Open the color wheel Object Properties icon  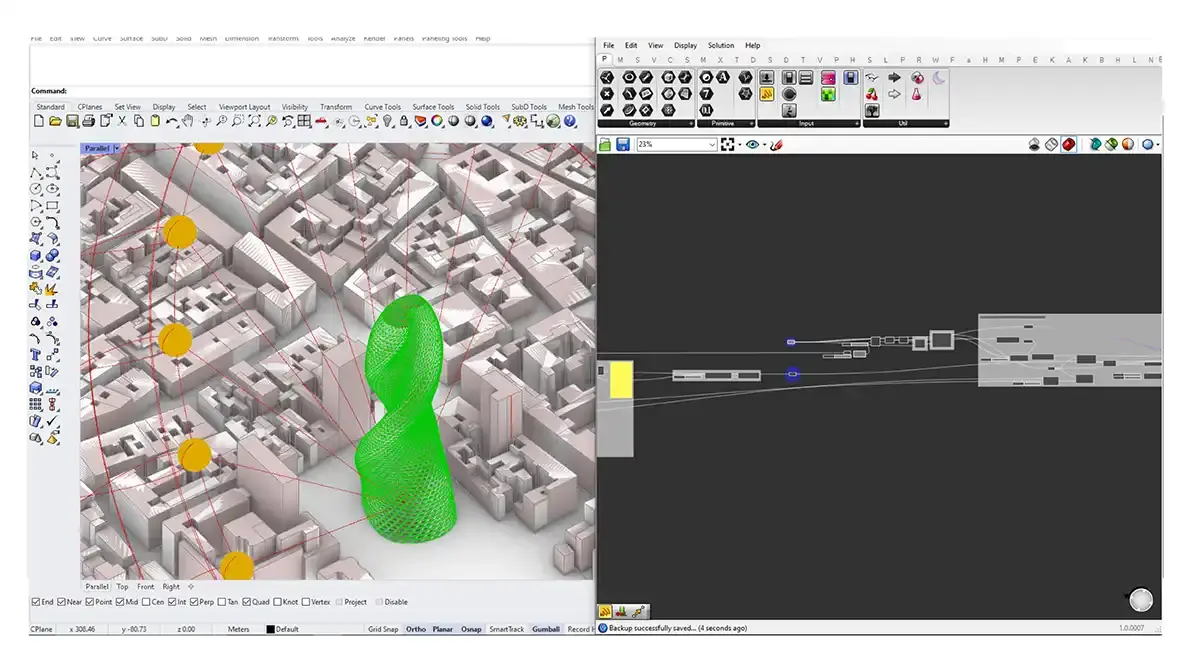(x=437, y=121)
